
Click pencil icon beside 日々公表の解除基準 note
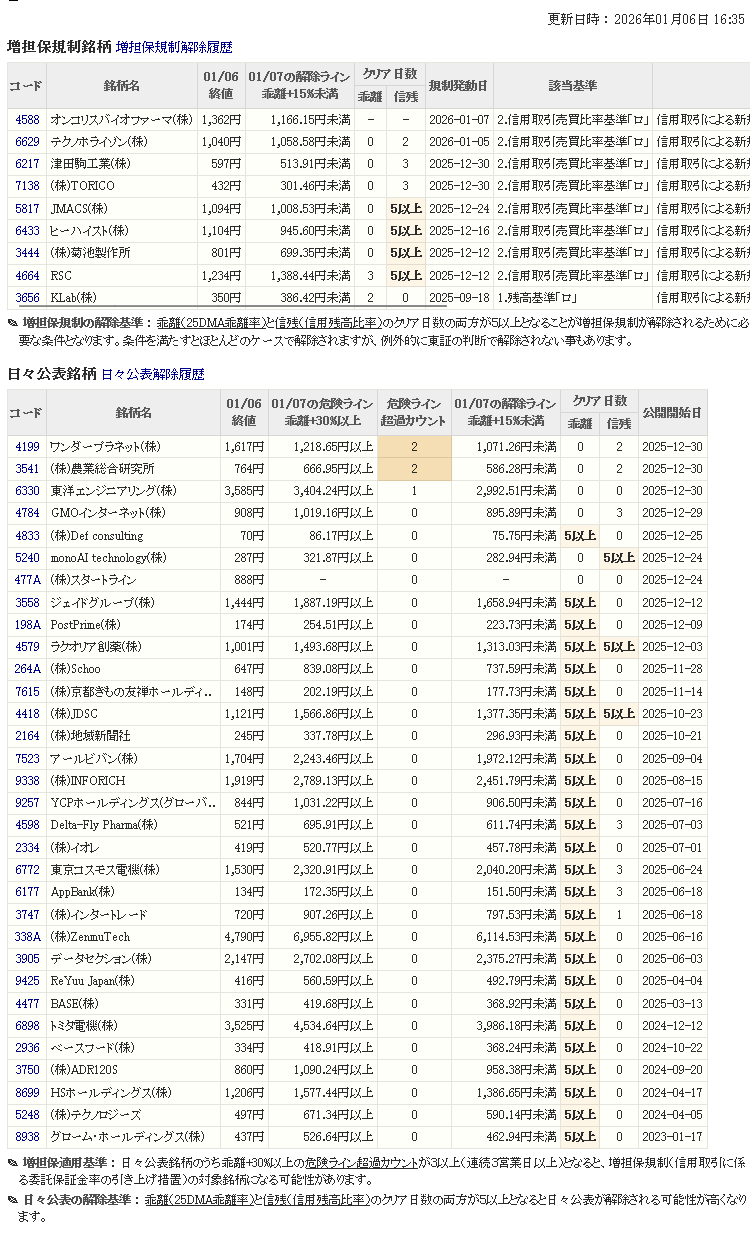click(x=12, y=1199)
